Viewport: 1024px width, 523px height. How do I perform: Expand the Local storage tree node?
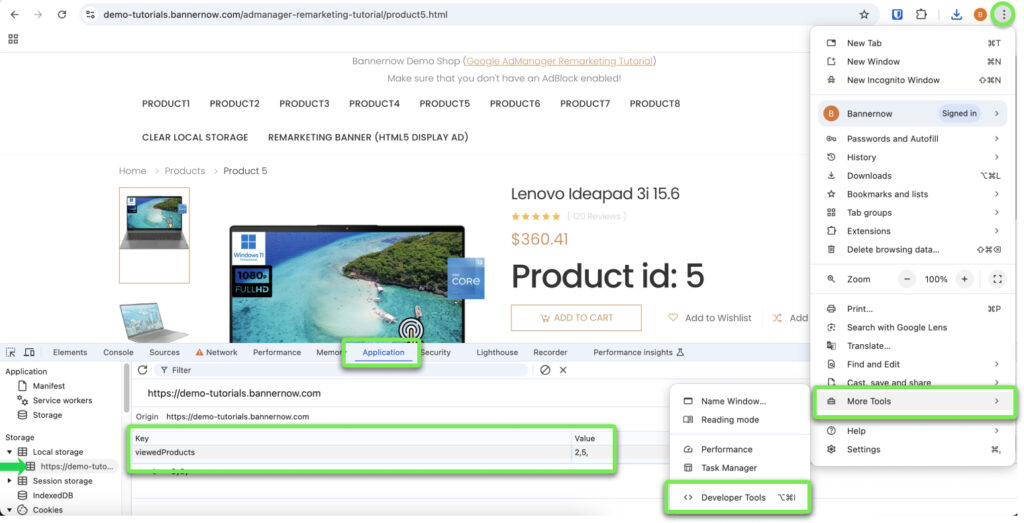9,452
